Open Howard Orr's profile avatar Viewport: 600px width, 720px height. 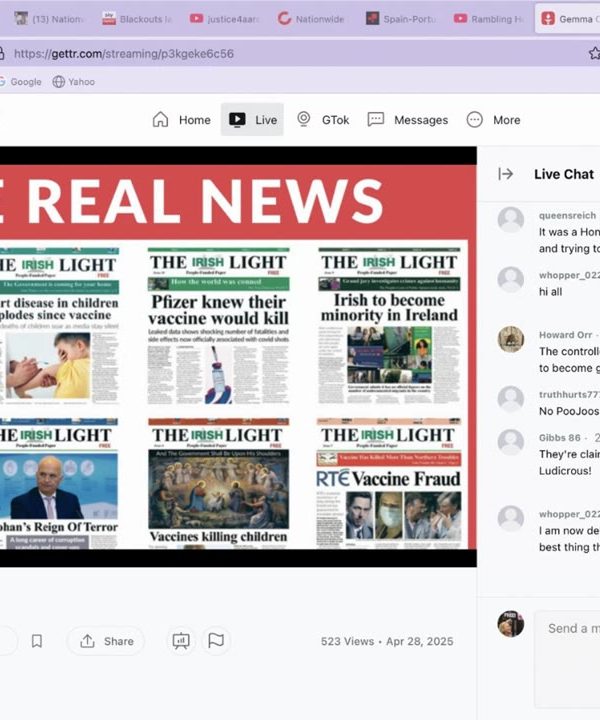(510, 339)
